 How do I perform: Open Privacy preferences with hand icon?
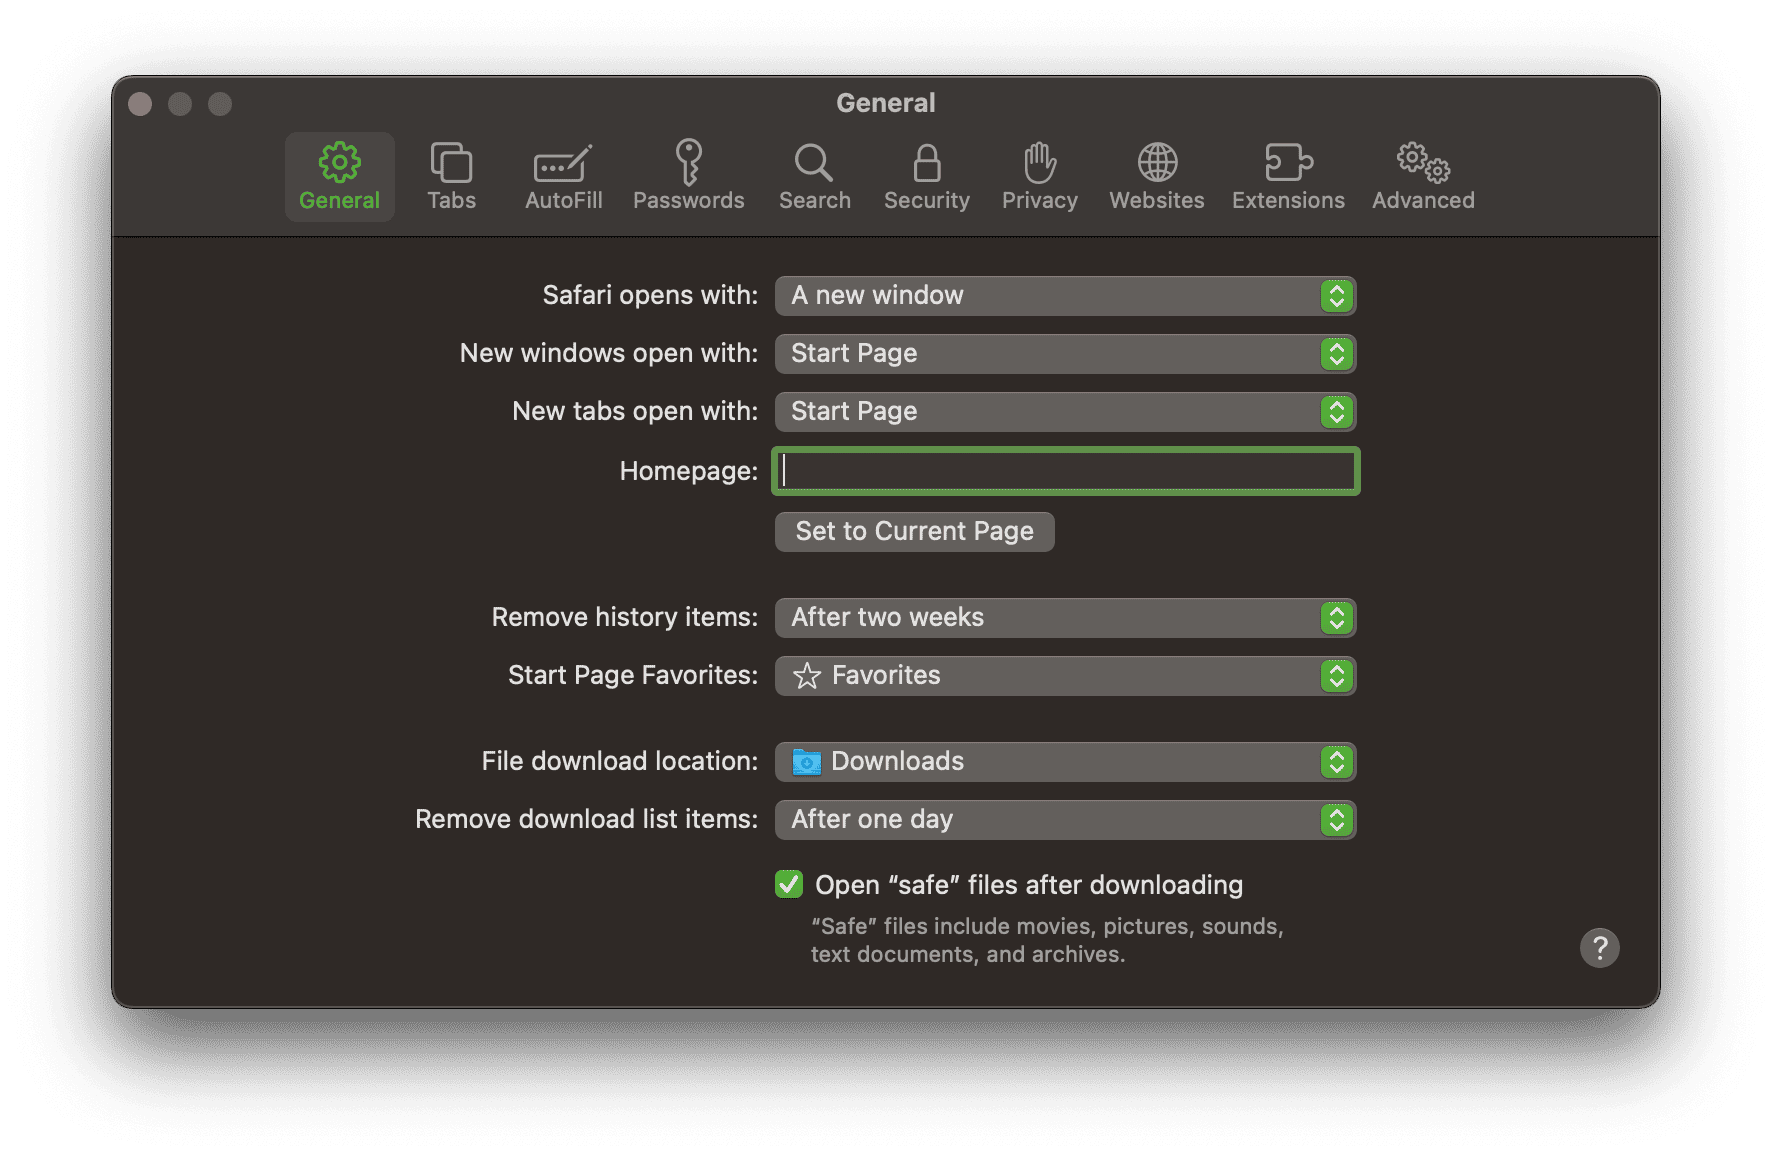coord(1039,176)
